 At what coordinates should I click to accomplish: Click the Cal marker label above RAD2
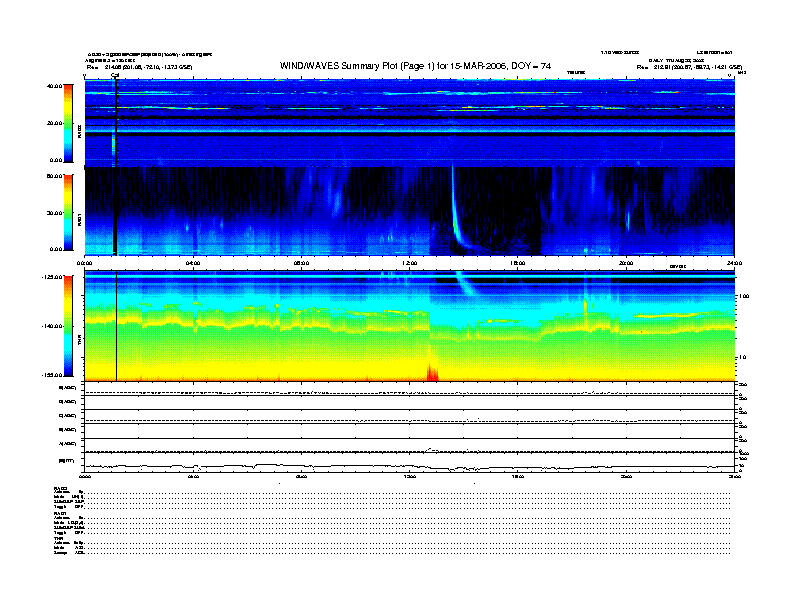pos(115,76)
